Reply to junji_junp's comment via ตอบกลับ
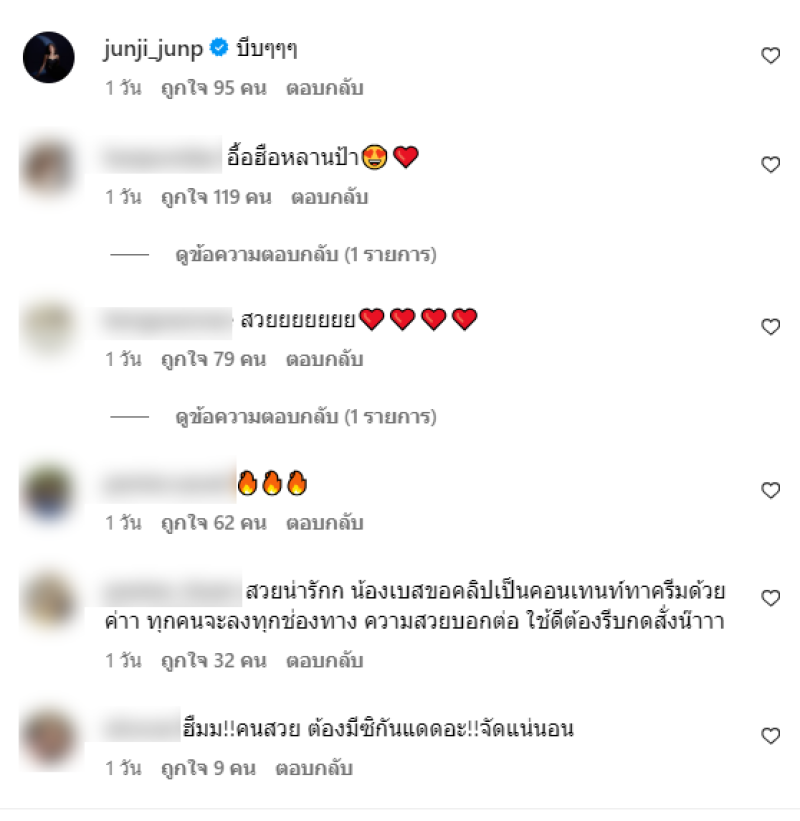Image resolution: width=800 pixels, height=821 pixels. [x=325, y=88]
